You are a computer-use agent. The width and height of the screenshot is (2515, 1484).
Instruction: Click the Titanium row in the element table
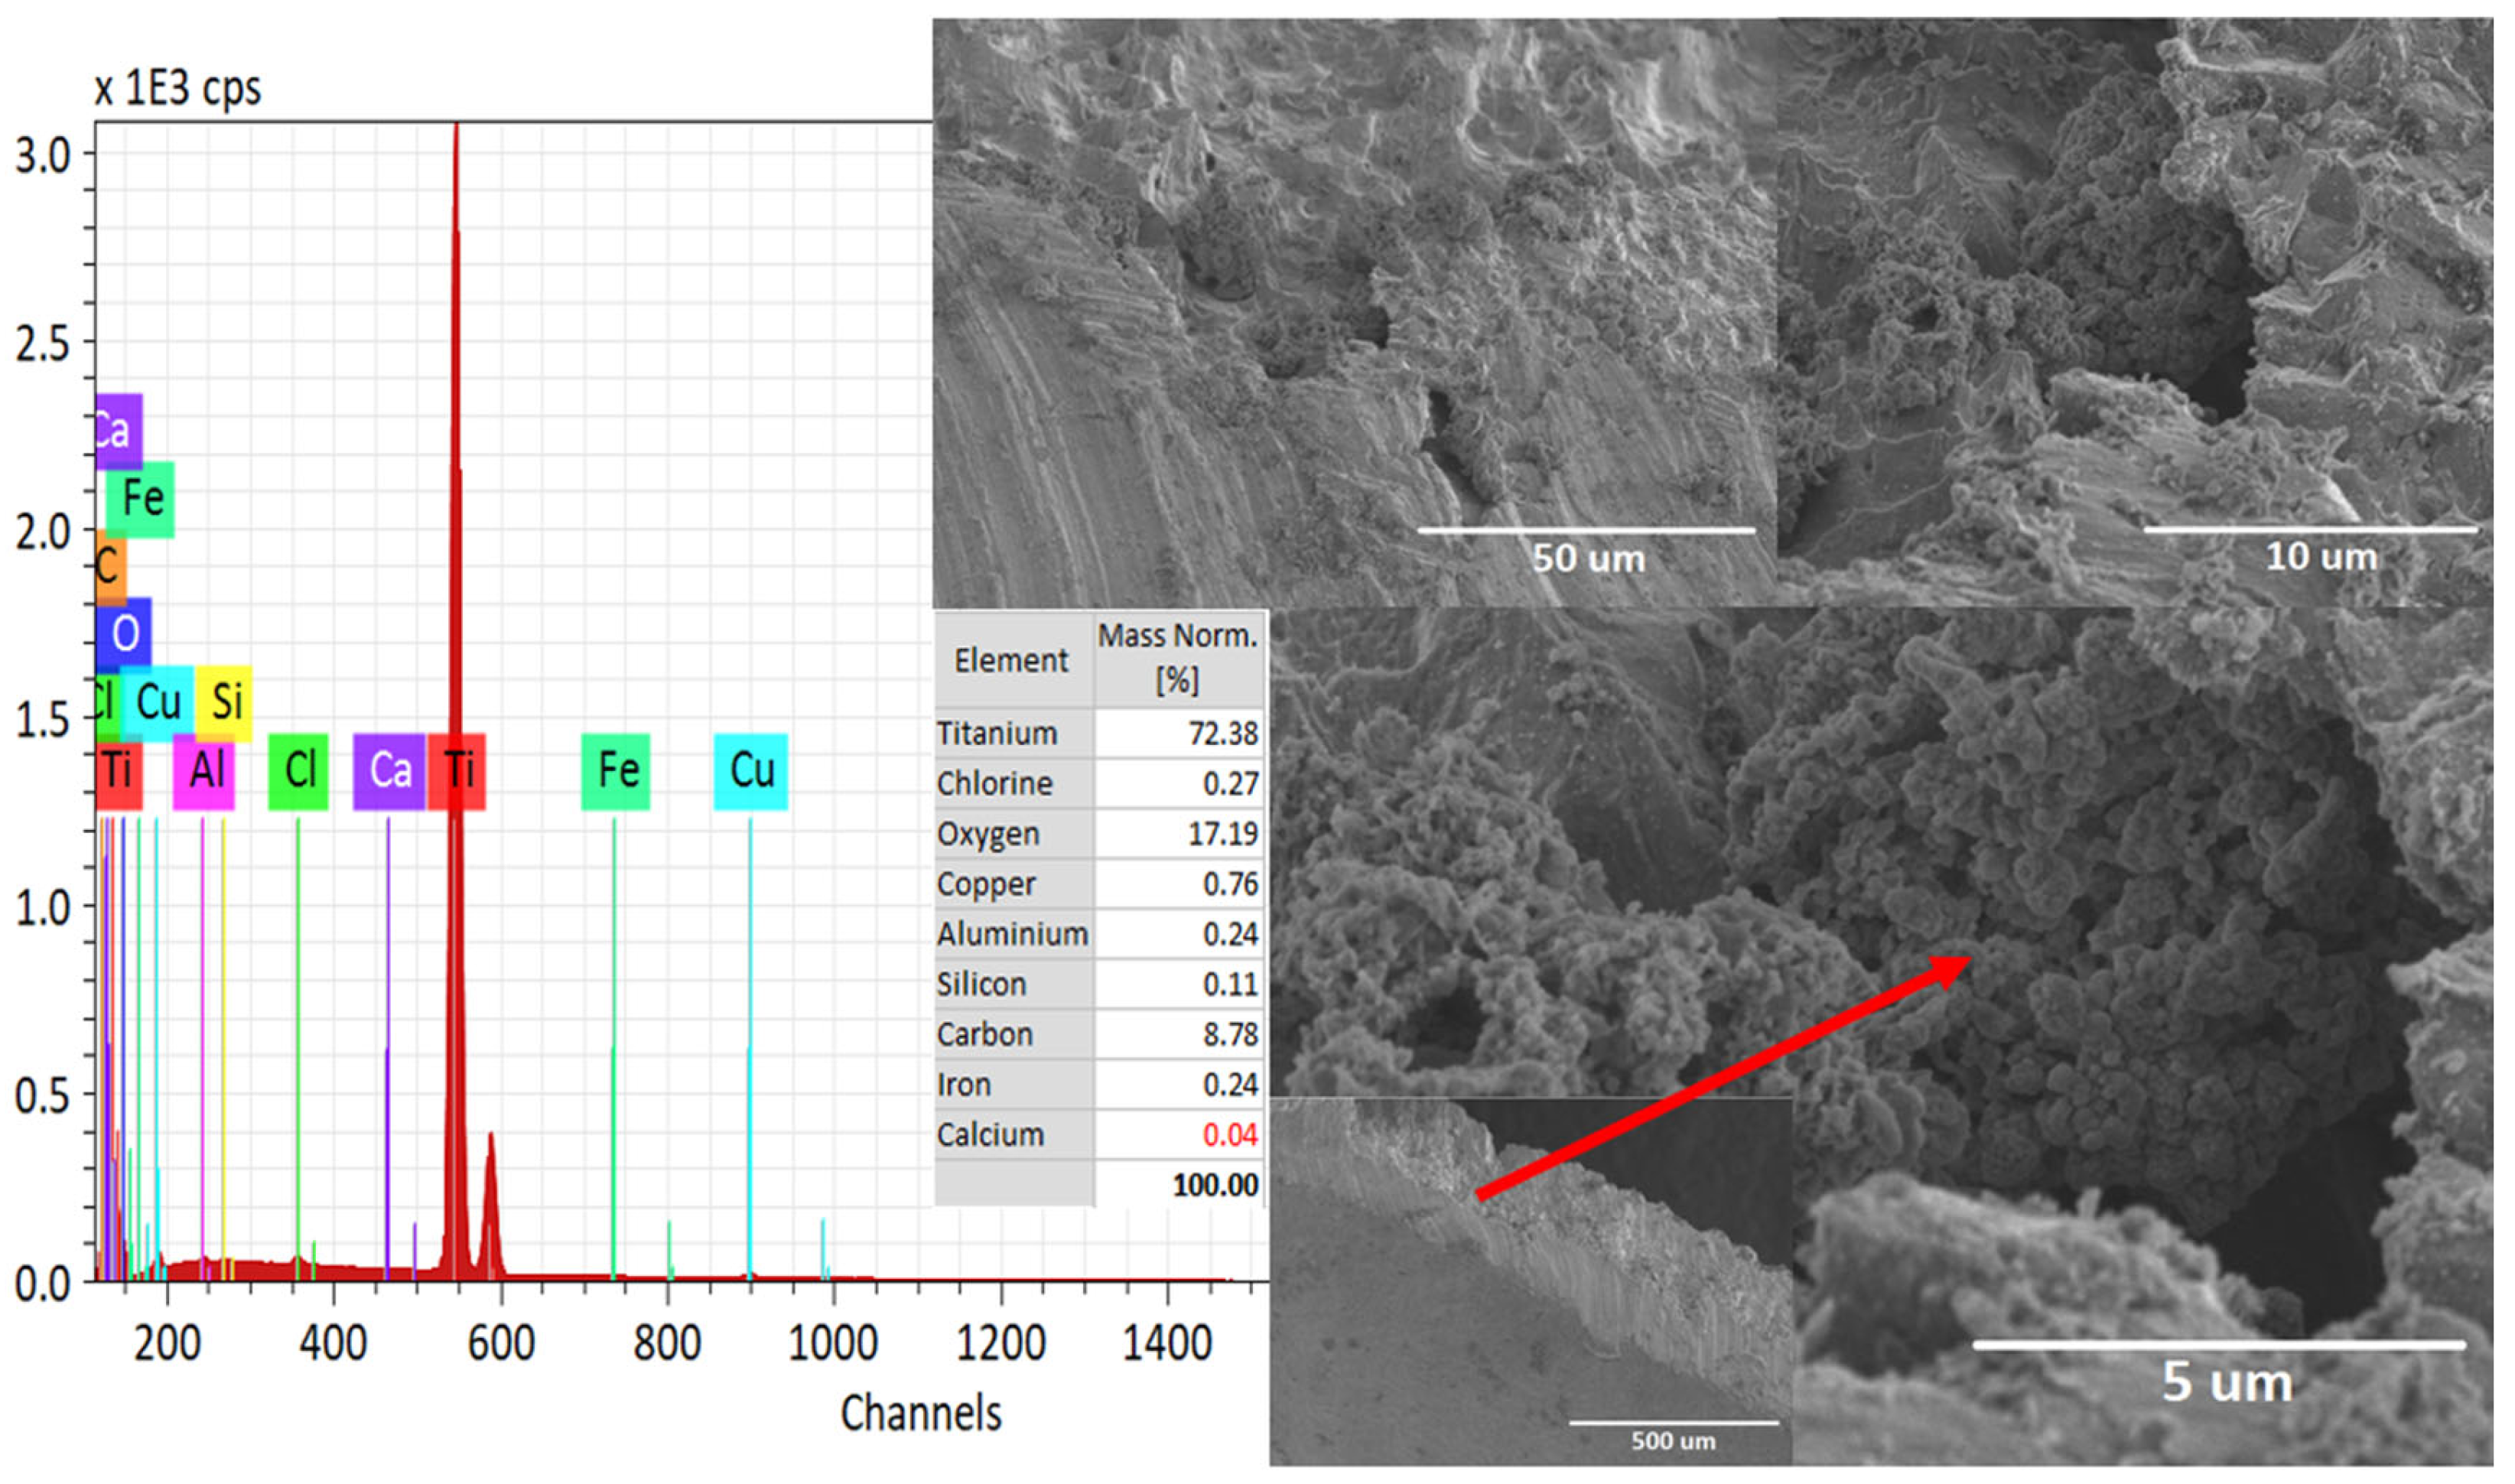coord(997,734)
